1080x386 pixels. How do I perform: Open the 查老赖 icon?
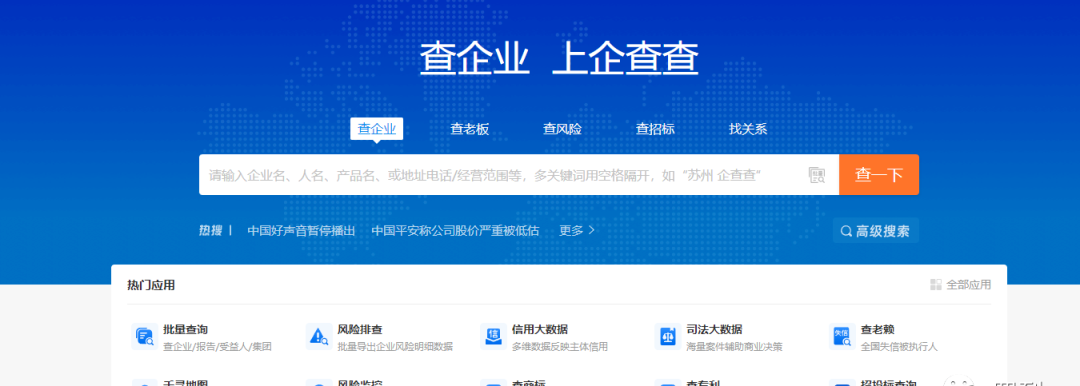(x=842, y=336)
